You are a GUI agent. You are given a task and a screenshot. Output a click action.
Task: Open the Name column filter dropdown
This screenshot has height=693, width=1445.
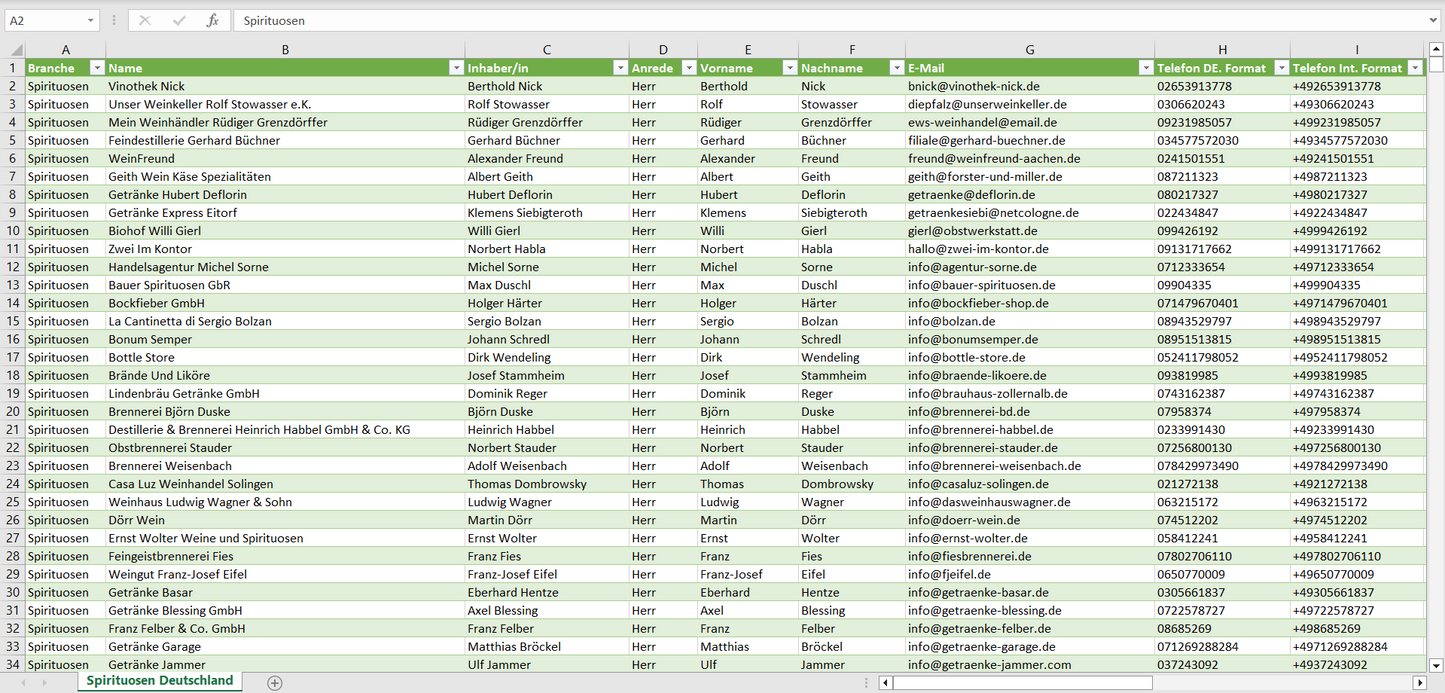tap(456, 68)
